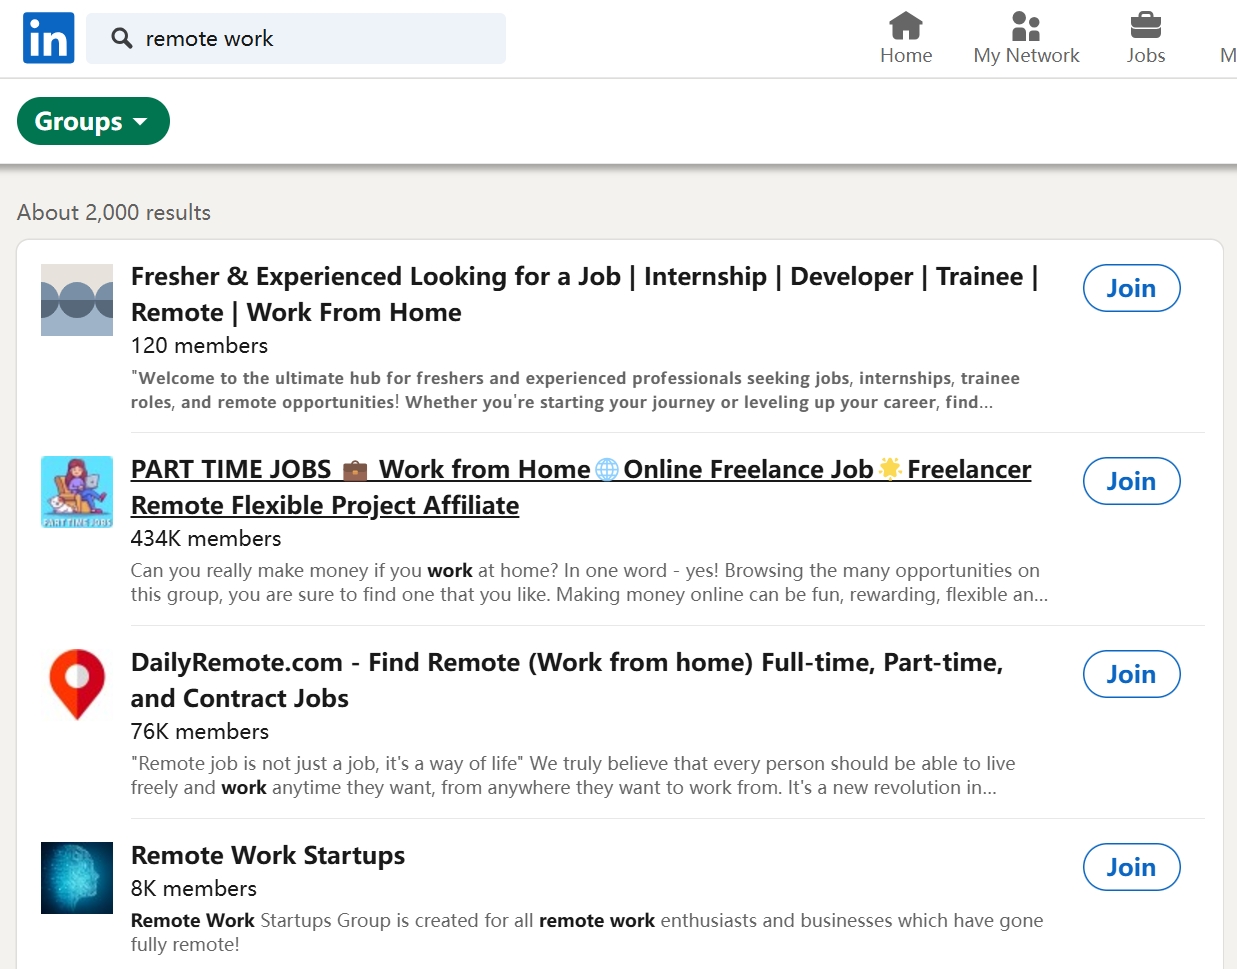
Task: Join the DailyRemote.com group
Action: [1131, 674]
